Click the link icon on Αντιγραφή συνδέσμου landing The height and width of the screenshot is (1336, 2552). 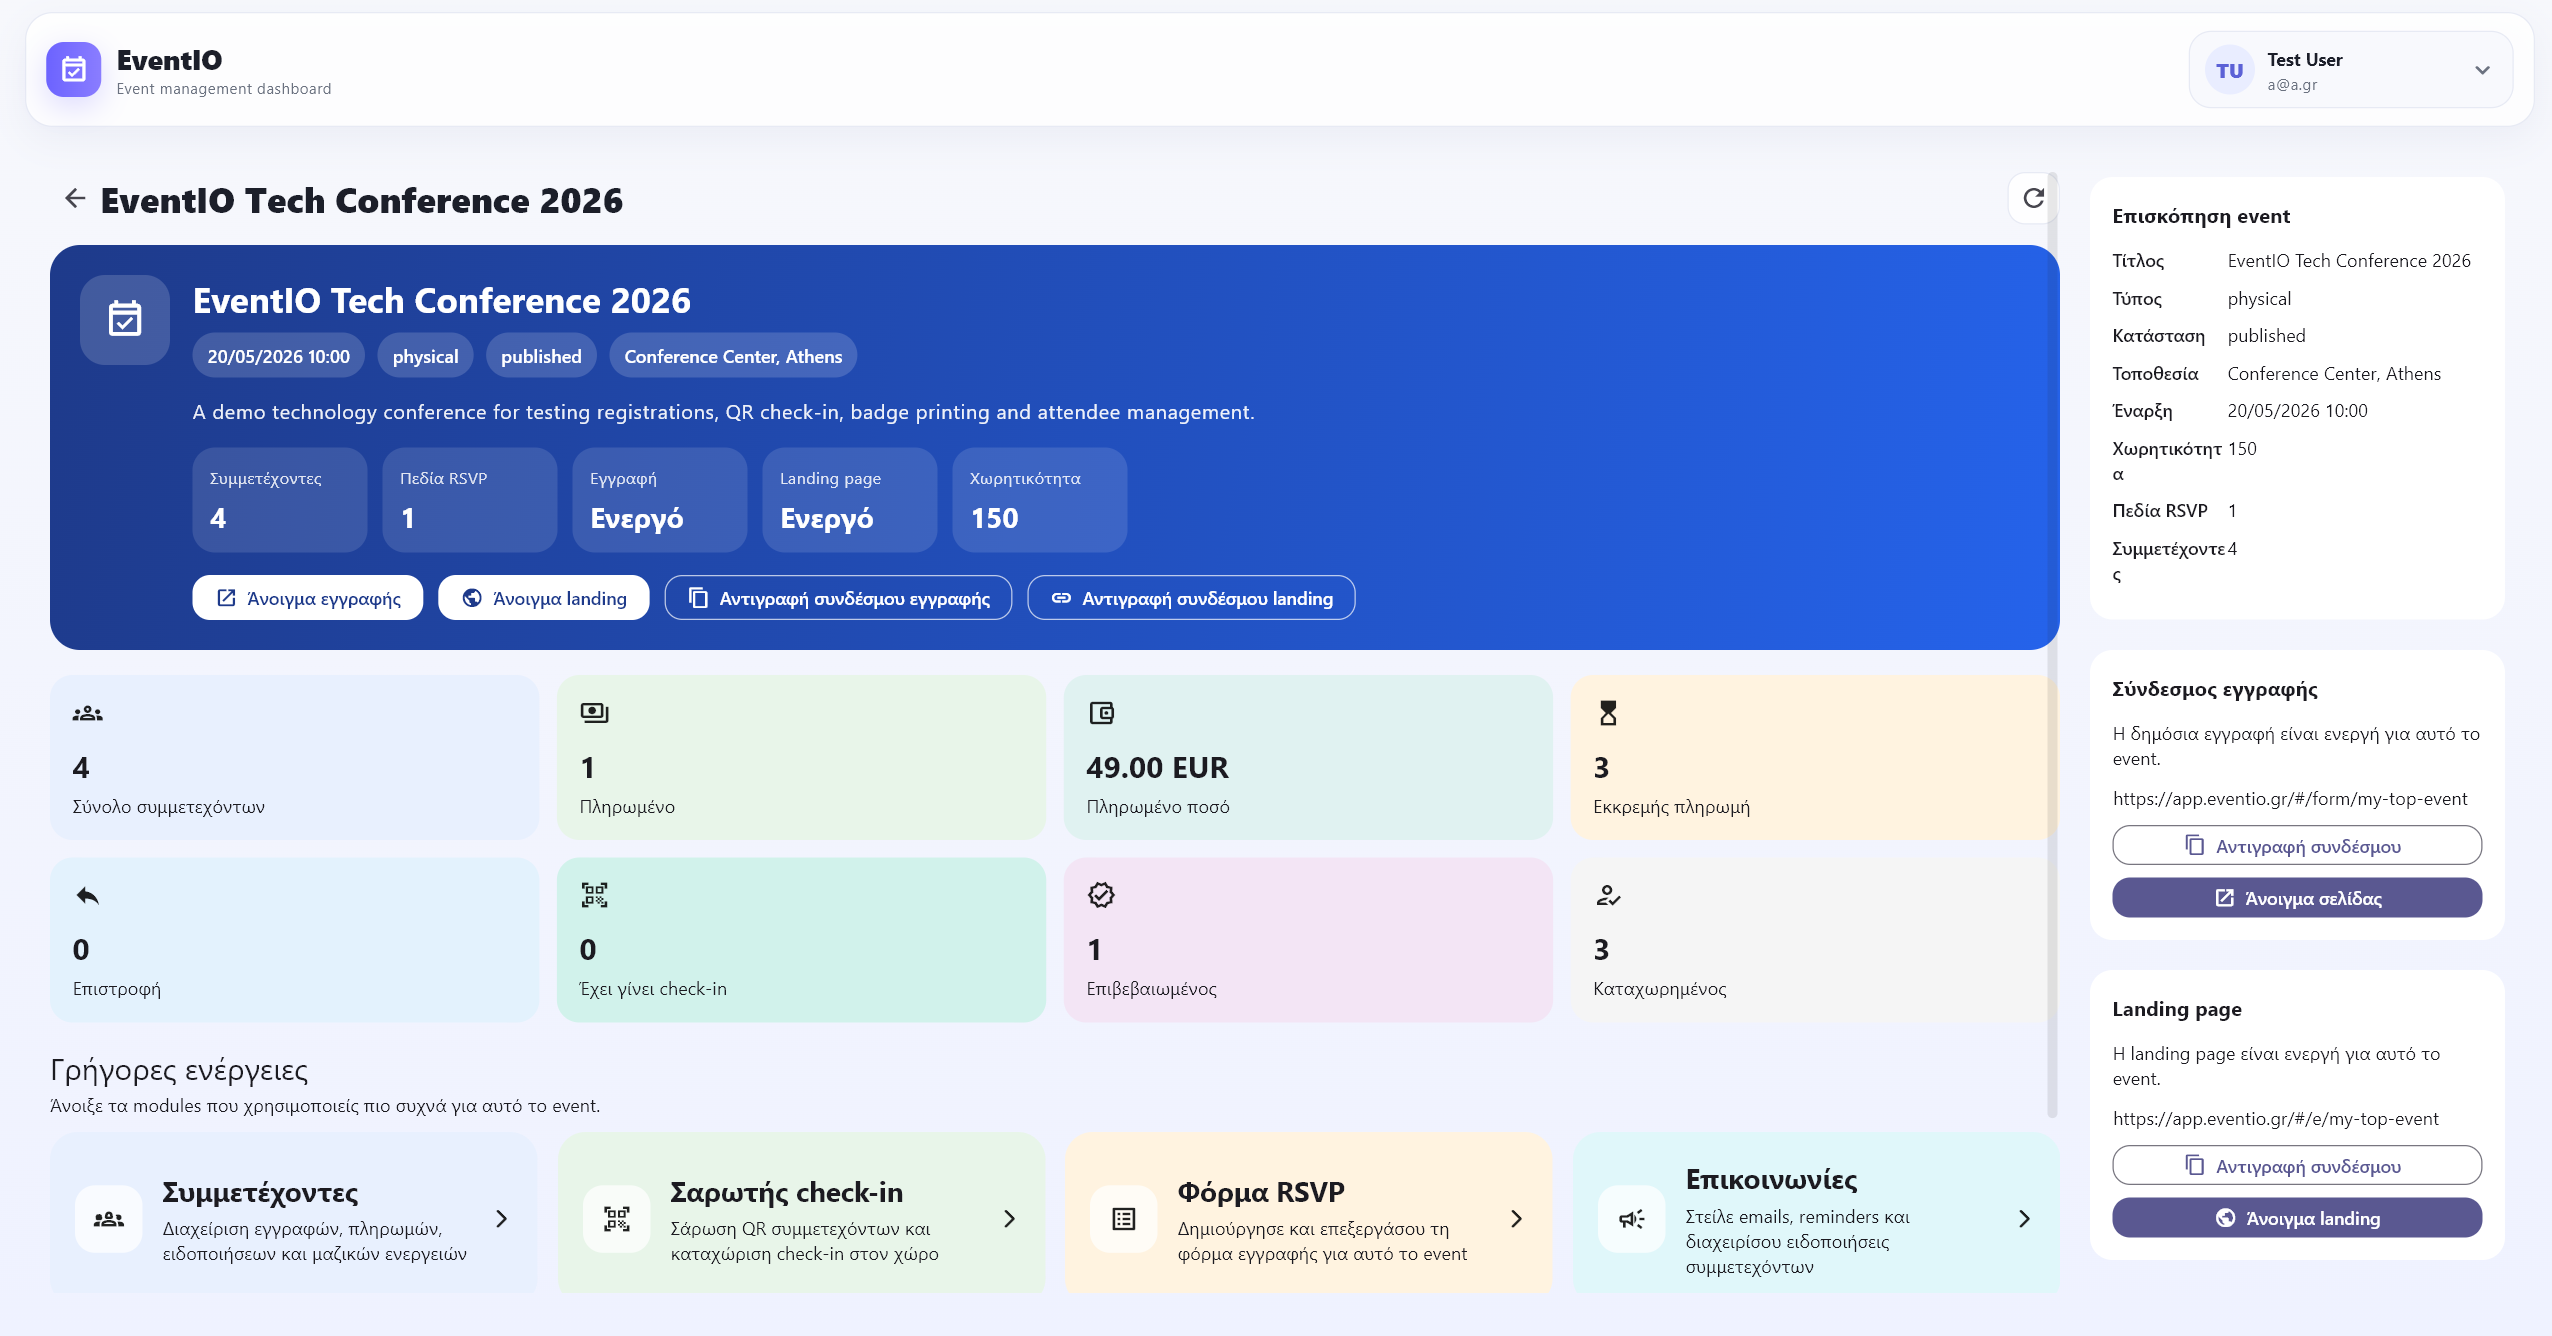click(x=1061, y=598)
